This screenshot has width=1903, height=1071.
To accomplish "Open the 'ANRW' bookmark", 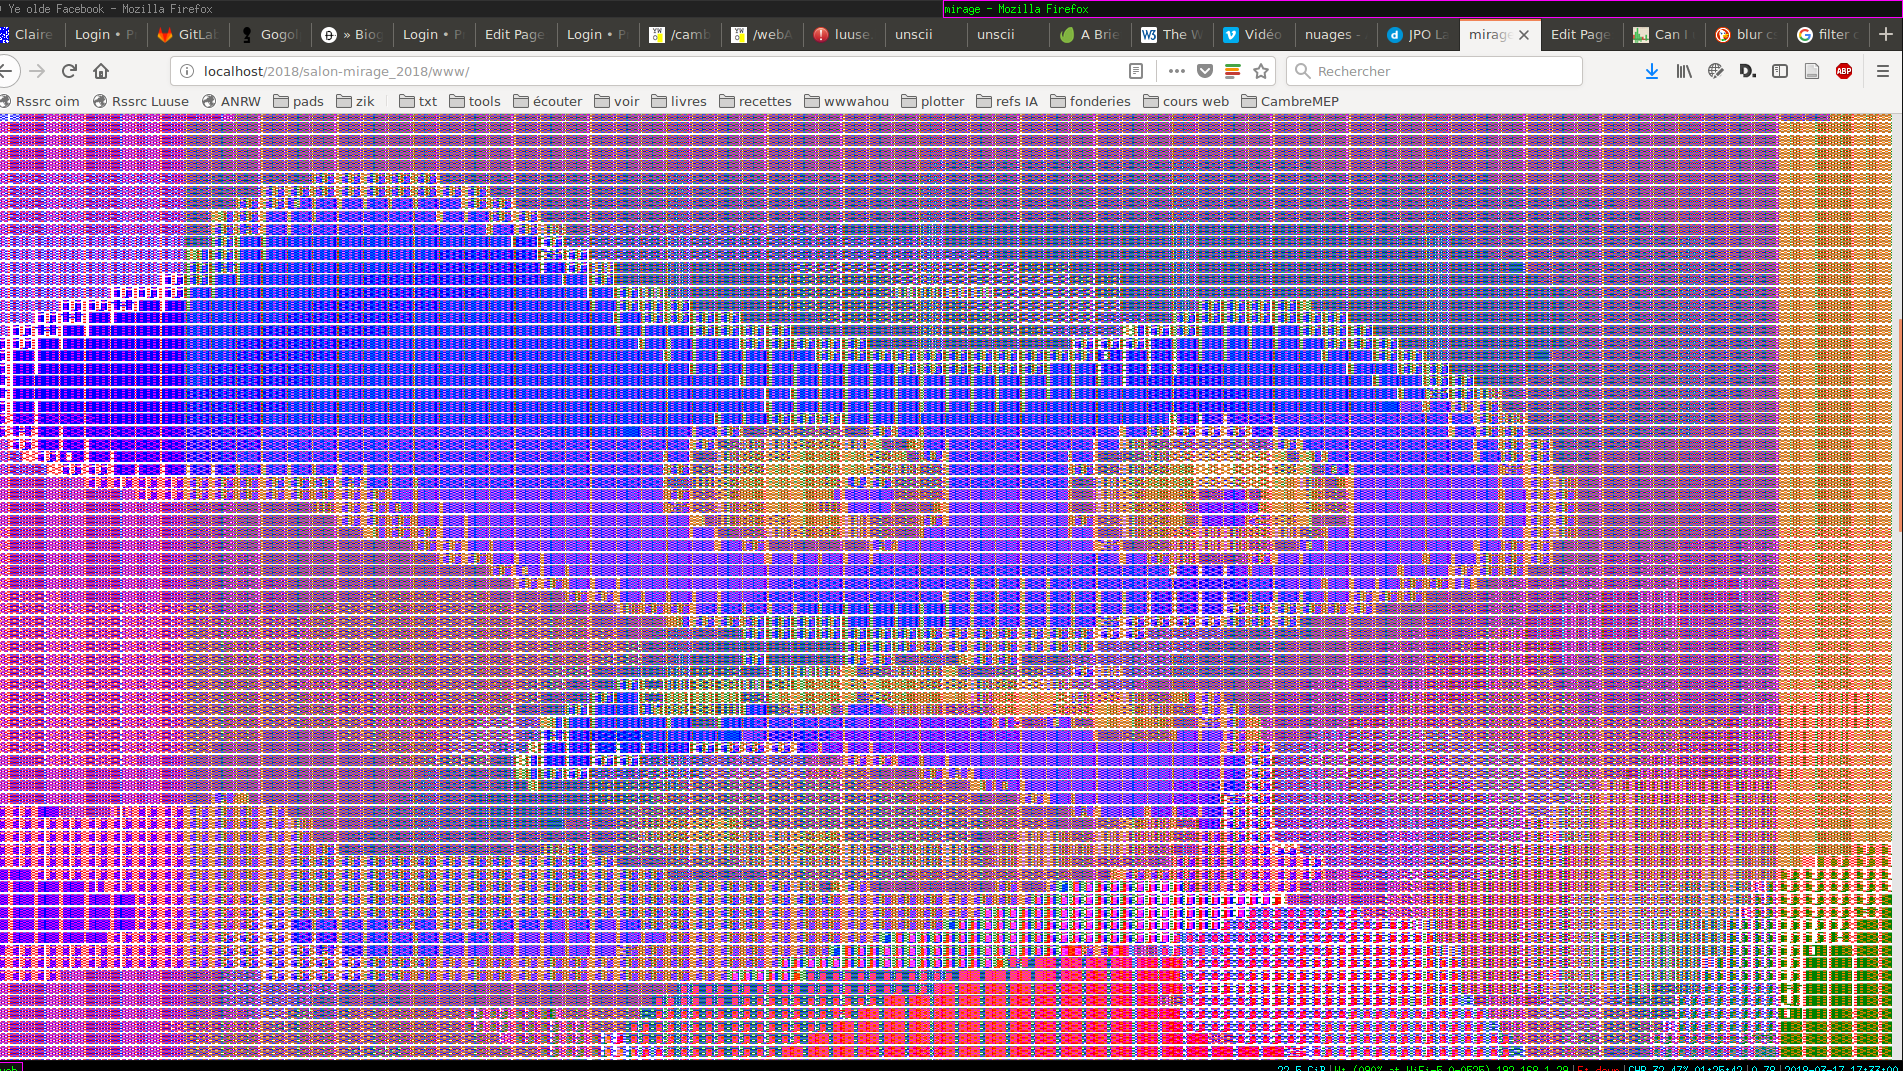I will 231,101.
